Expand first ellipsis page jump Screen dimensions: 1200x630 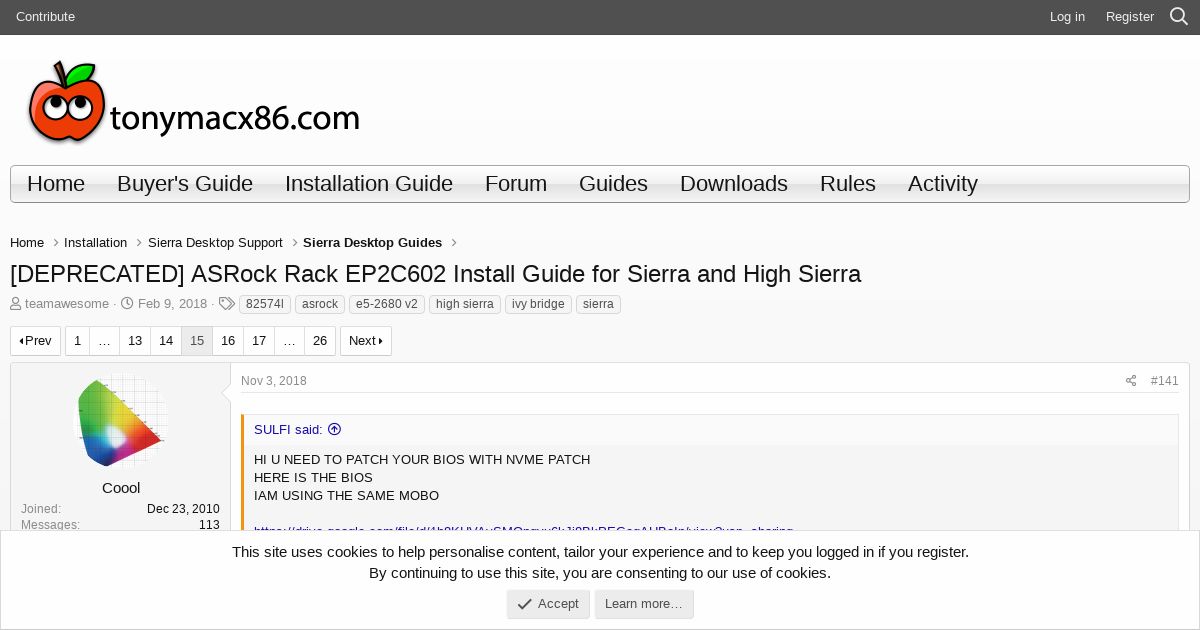(x=104, y=341)
